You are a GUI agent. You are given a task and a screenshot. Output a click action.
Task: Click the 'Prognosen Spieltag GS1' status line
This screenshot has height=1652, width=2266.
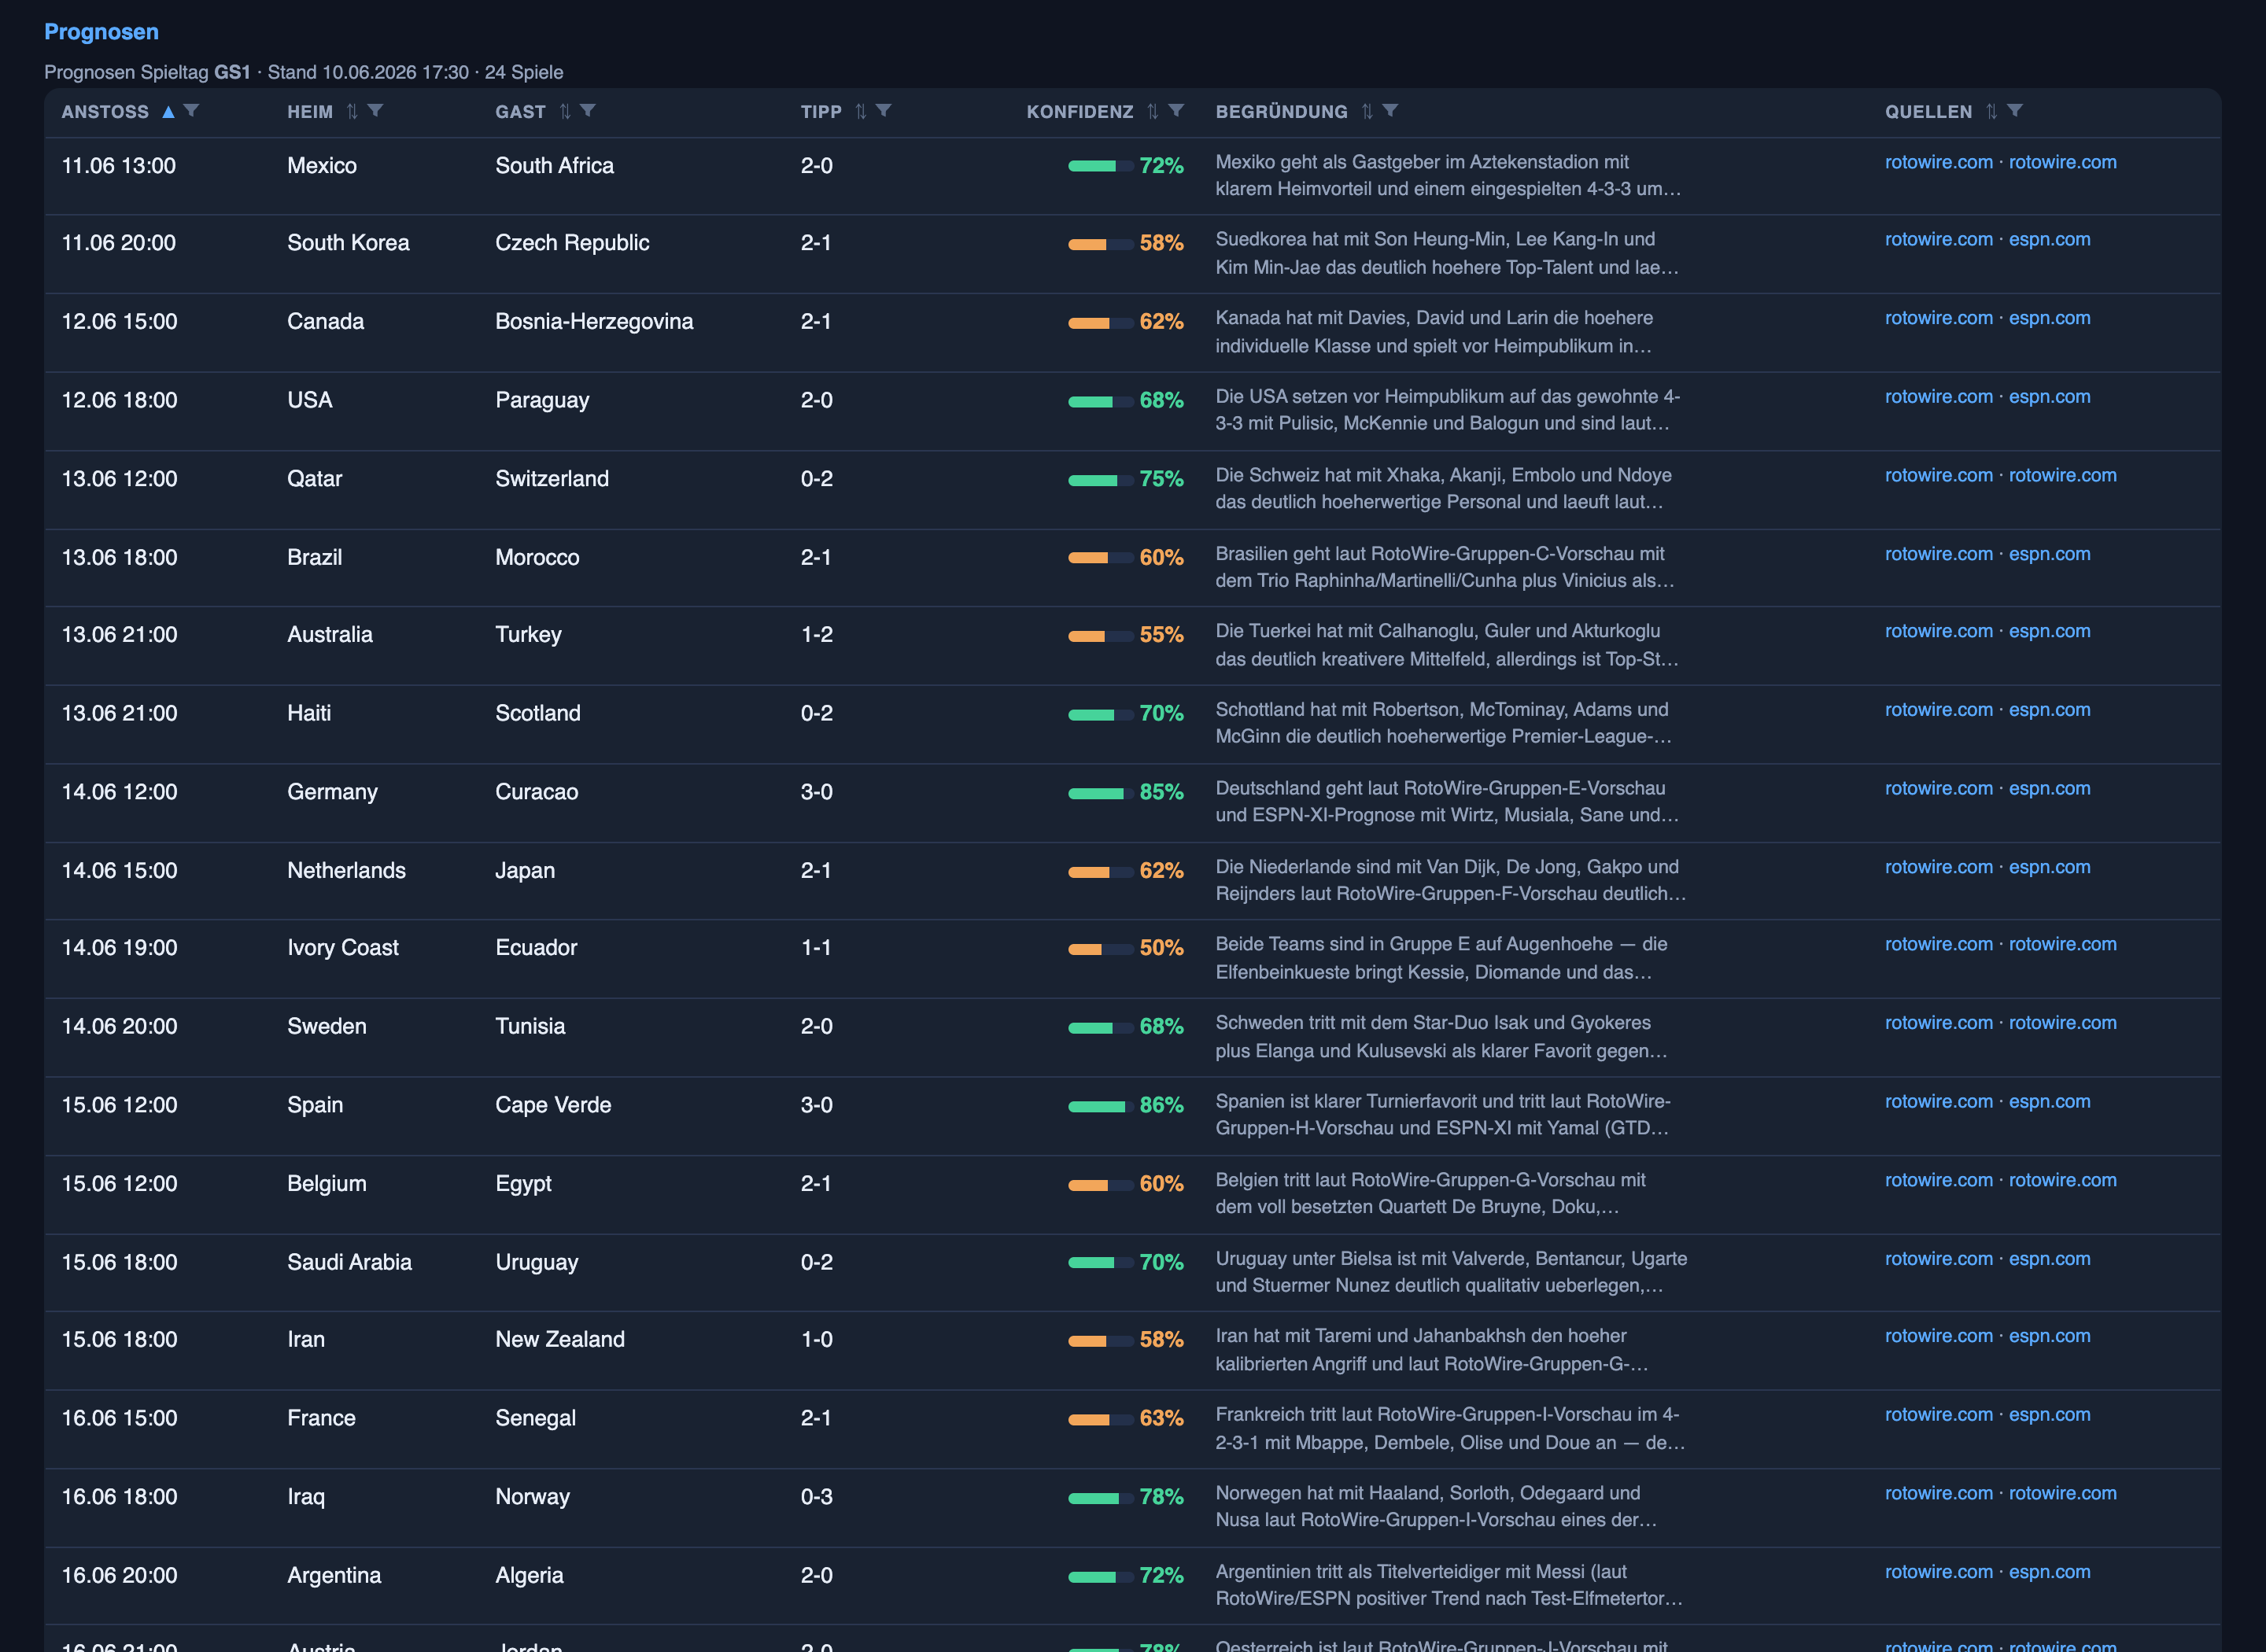tap(303, 73)
